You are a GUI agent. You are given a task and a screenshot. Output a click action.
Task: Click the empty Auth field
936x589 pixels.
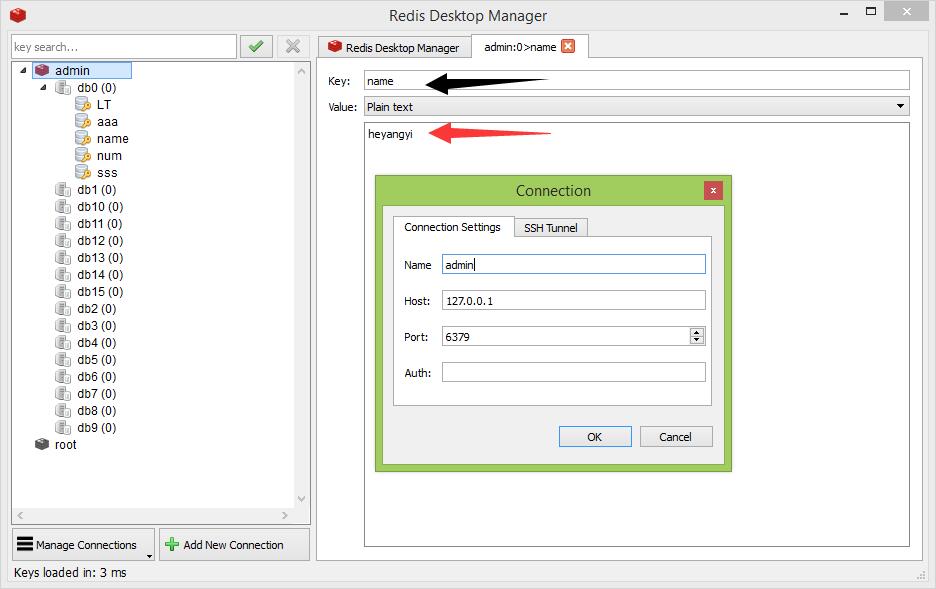pos(574,372)
